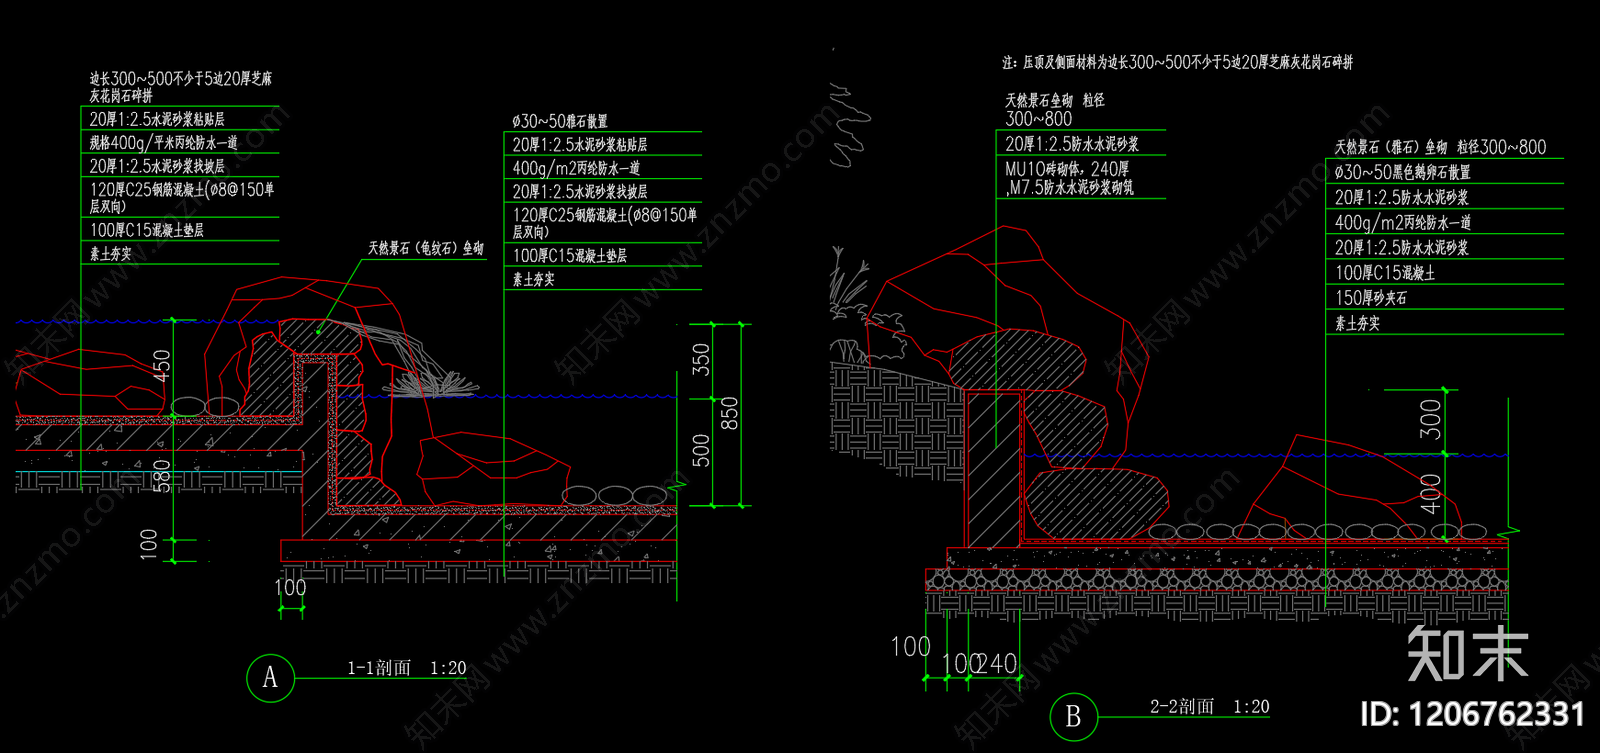Select the 150厚砂夹石 layer label
This screenshot has width=1600, height=753.
click(x=1370, y=298)
